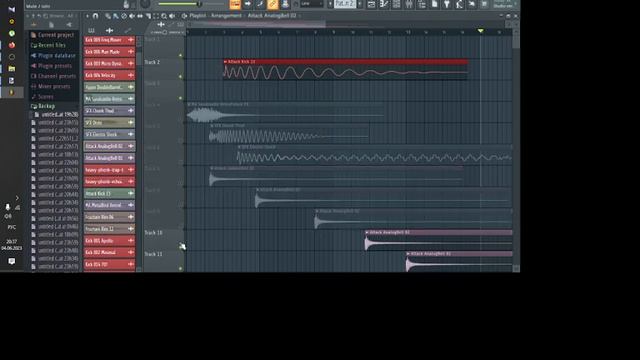Screen dimensions: 640x360
Task: Select the Mute speaker tool in Playlist toolbar
Action: pyautogui.click(x=132, y=16)
